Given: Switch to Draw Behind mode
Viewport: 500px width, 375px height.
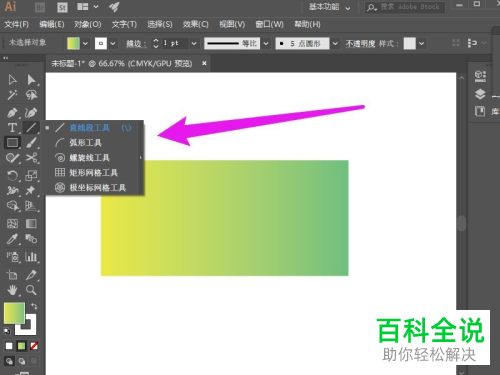Looking at the screenshot, I should coord(22,361).
